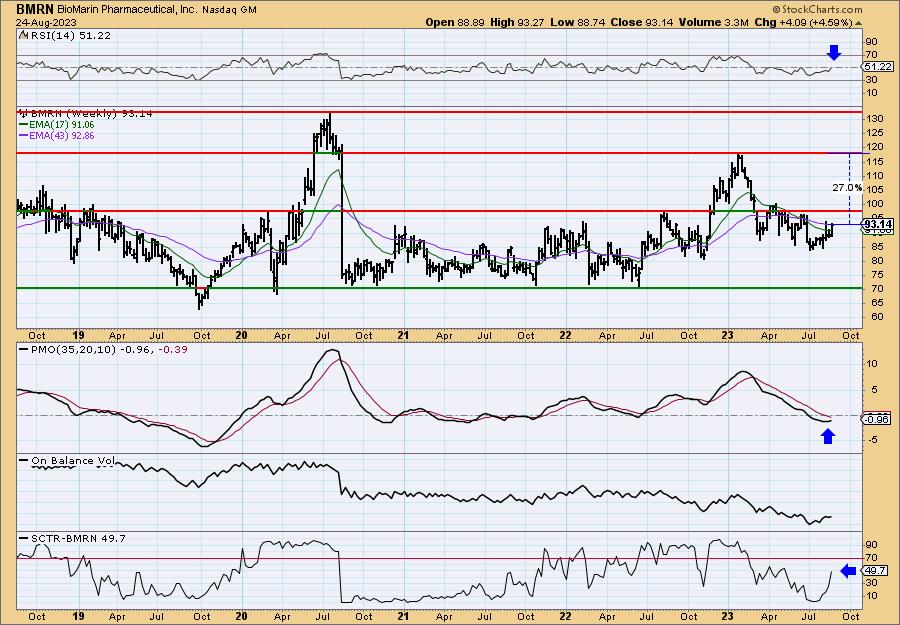
Task: Click the 120 price axis label
Action: click(875, 147)
